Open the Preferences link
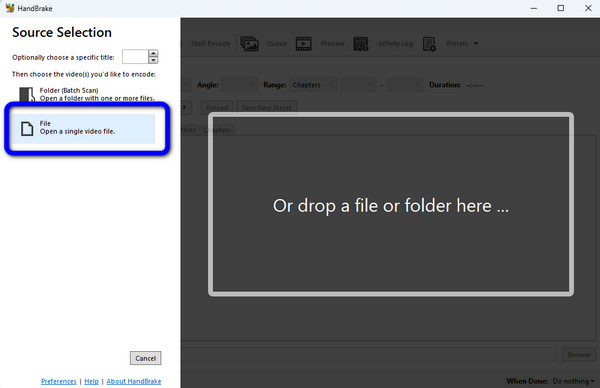This screenshot has height=388, width=600. 59,381
